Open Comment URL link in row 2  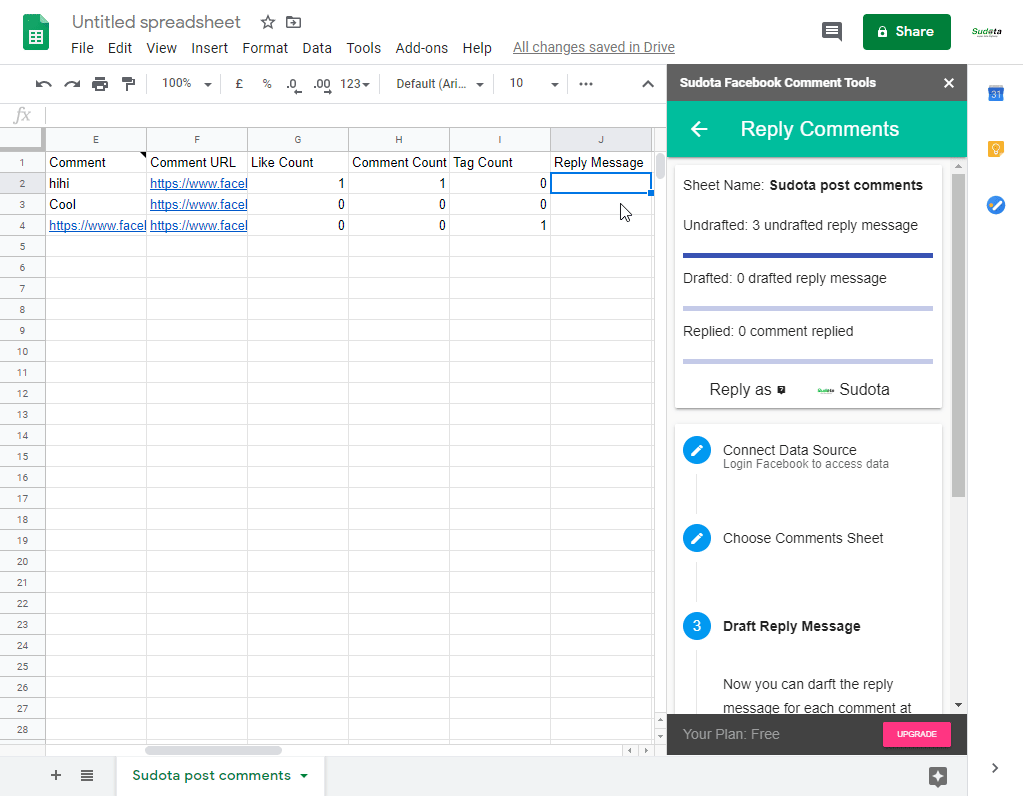click(198, 184)
